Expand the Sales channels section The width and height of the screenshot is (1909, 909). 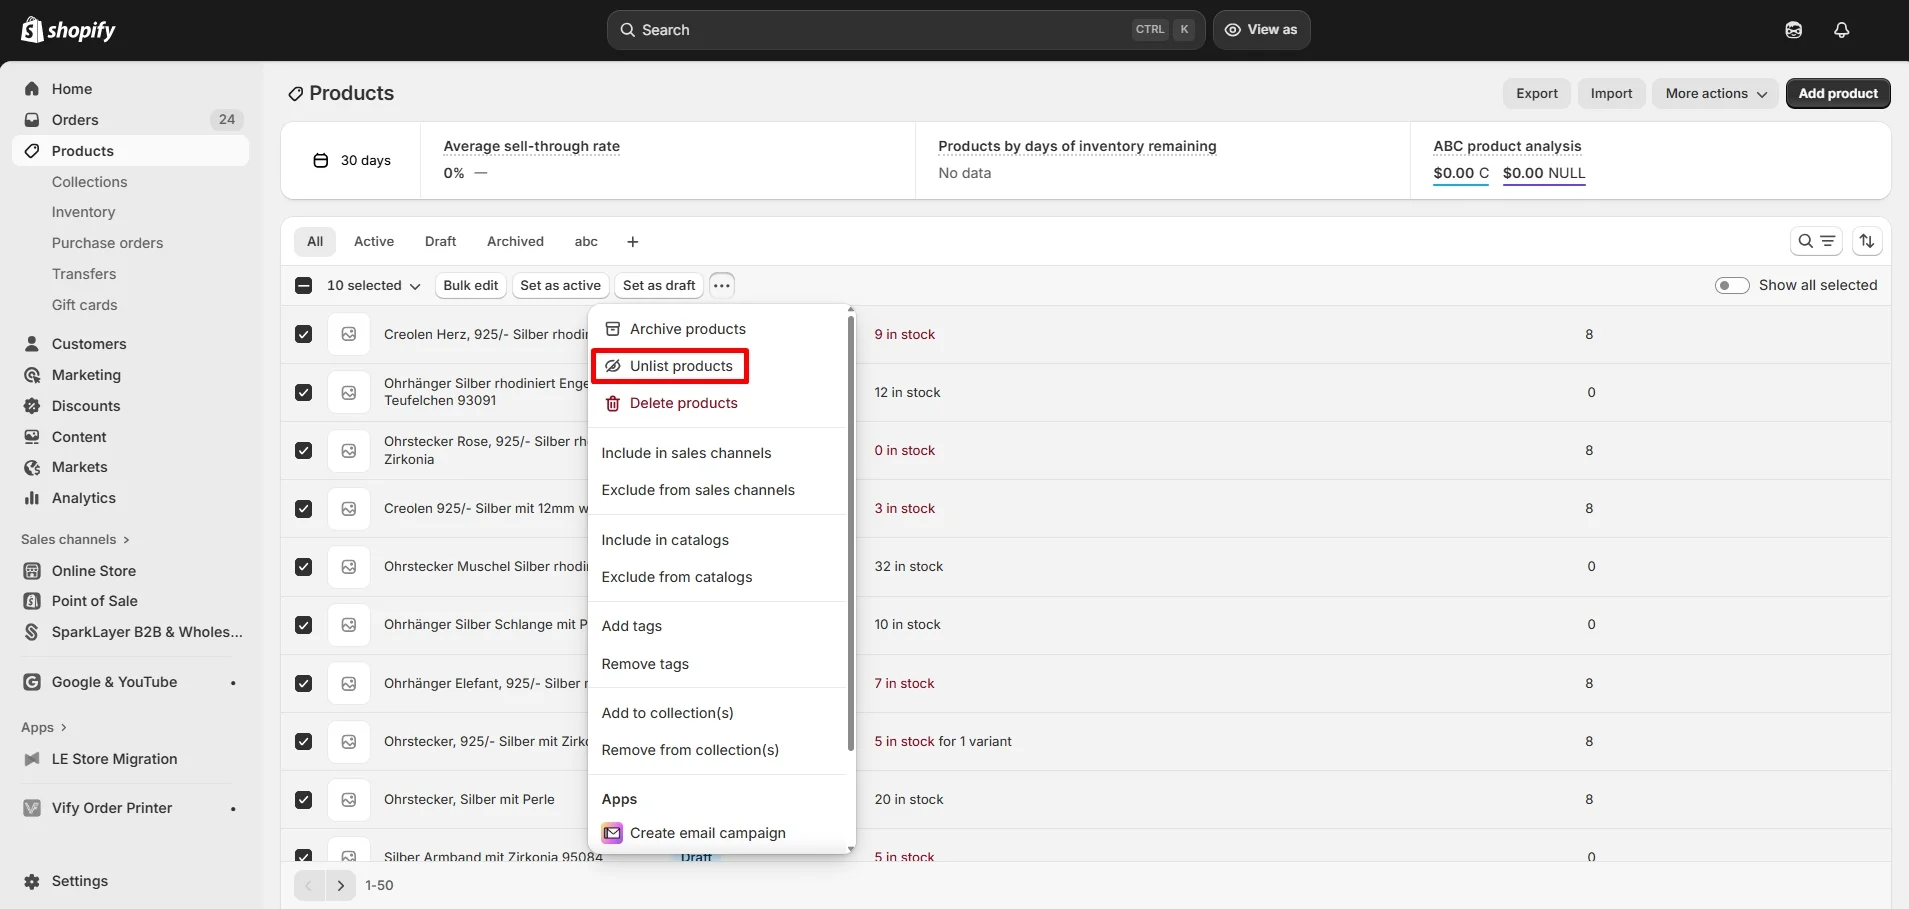click(74, 539)
